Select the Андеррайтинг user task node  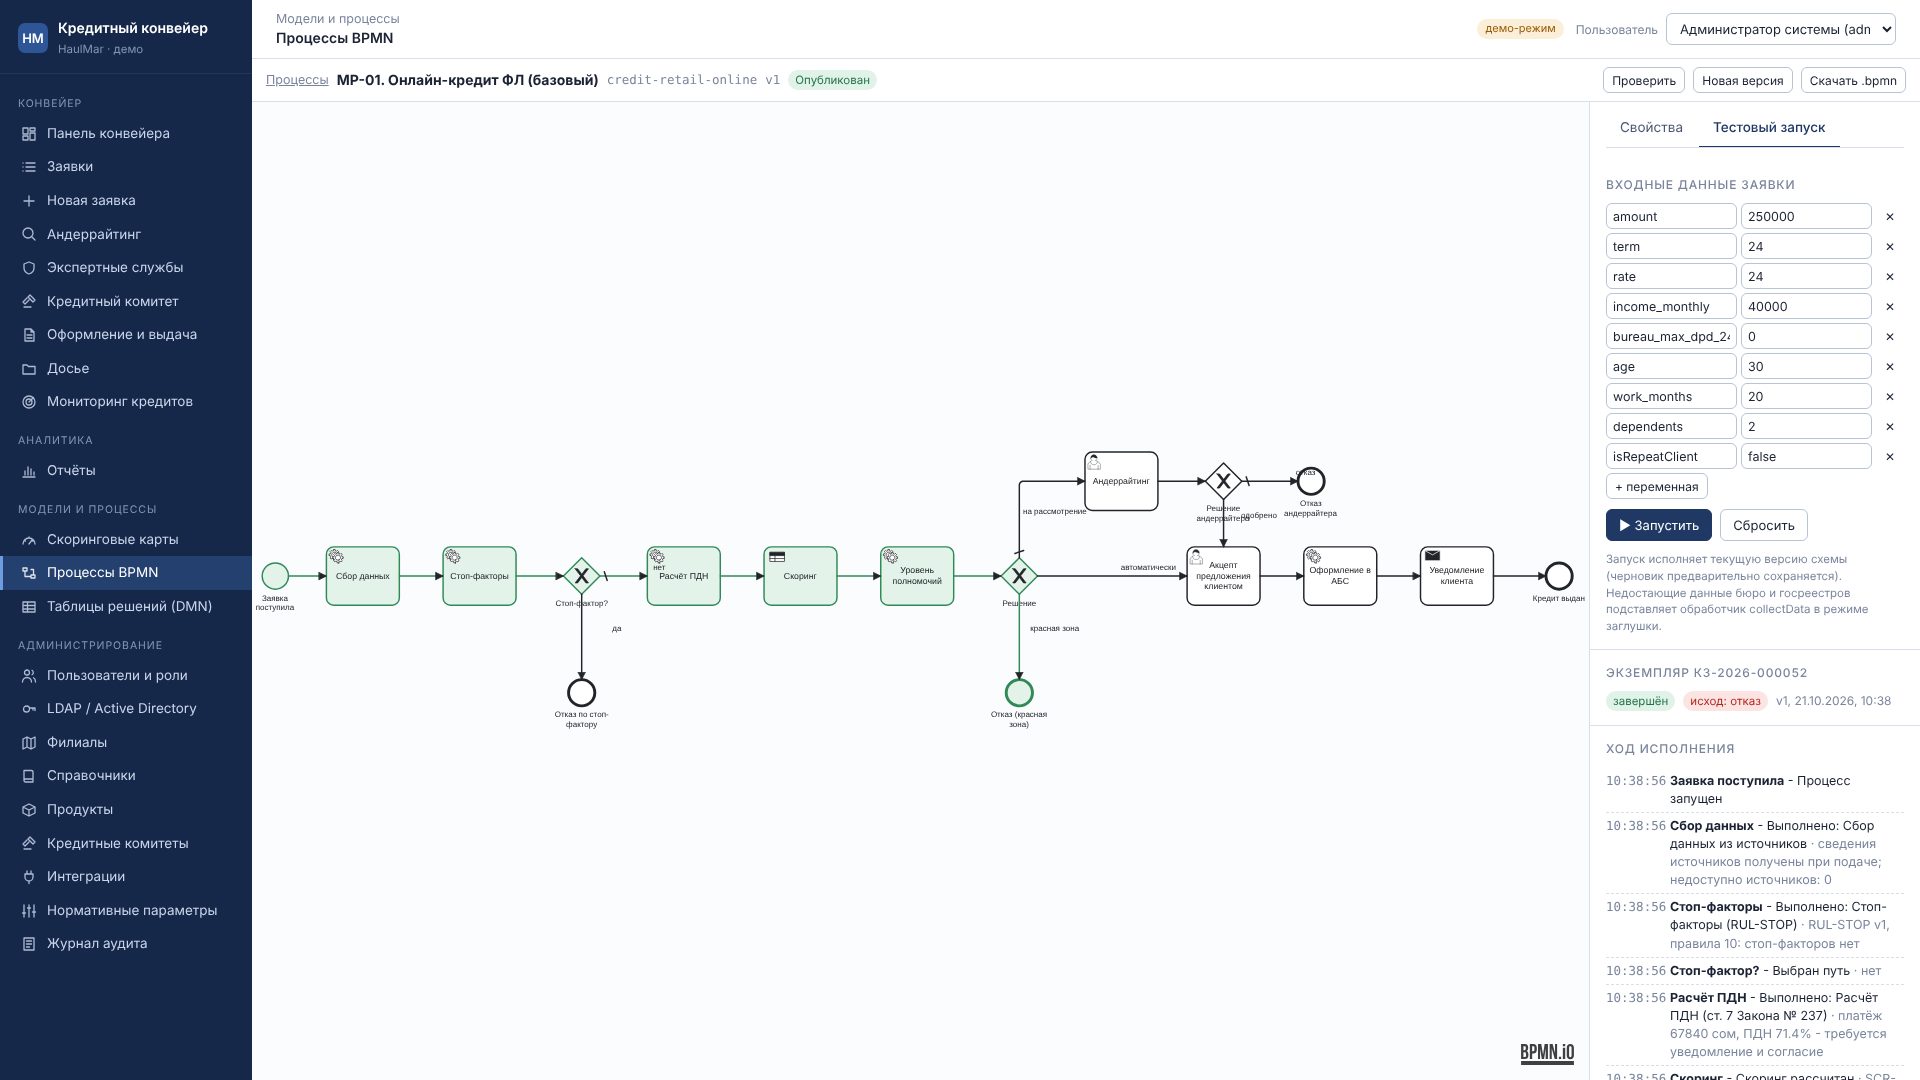coord(1121,481)
